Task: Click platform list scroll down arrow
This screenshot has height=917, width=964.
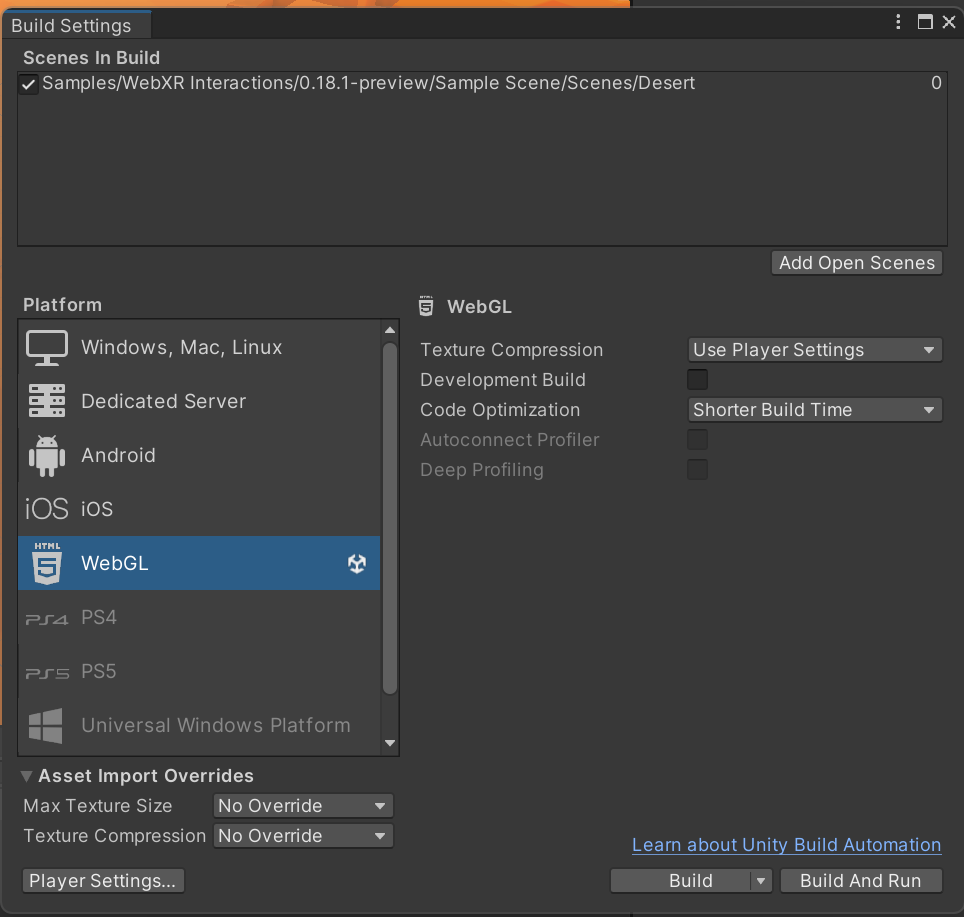Action: pos(390,743)
